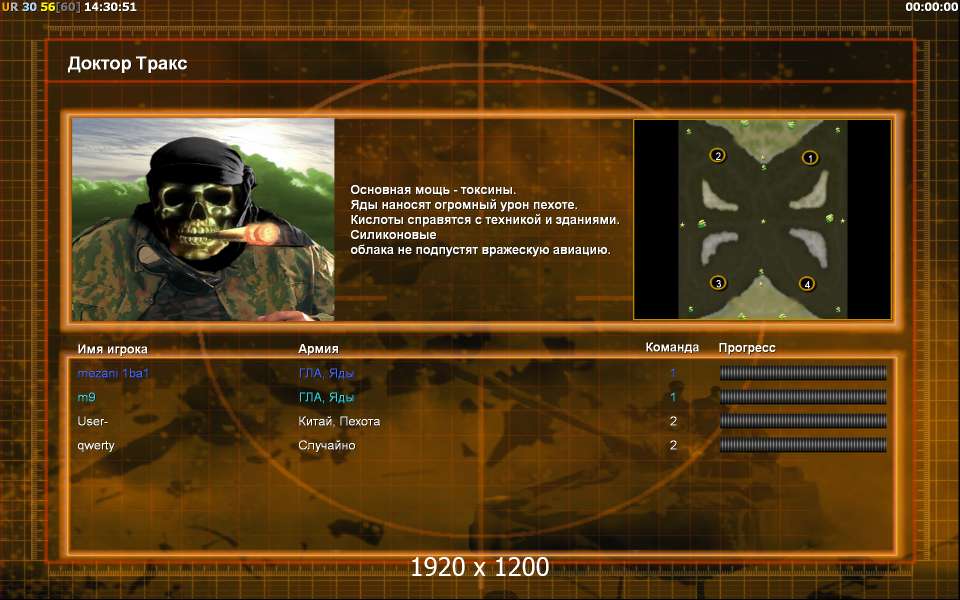The width and height of the screenshot is (960, 600).
Task: Select player name 'mezani 1ba1'
Action: [113, 373]
